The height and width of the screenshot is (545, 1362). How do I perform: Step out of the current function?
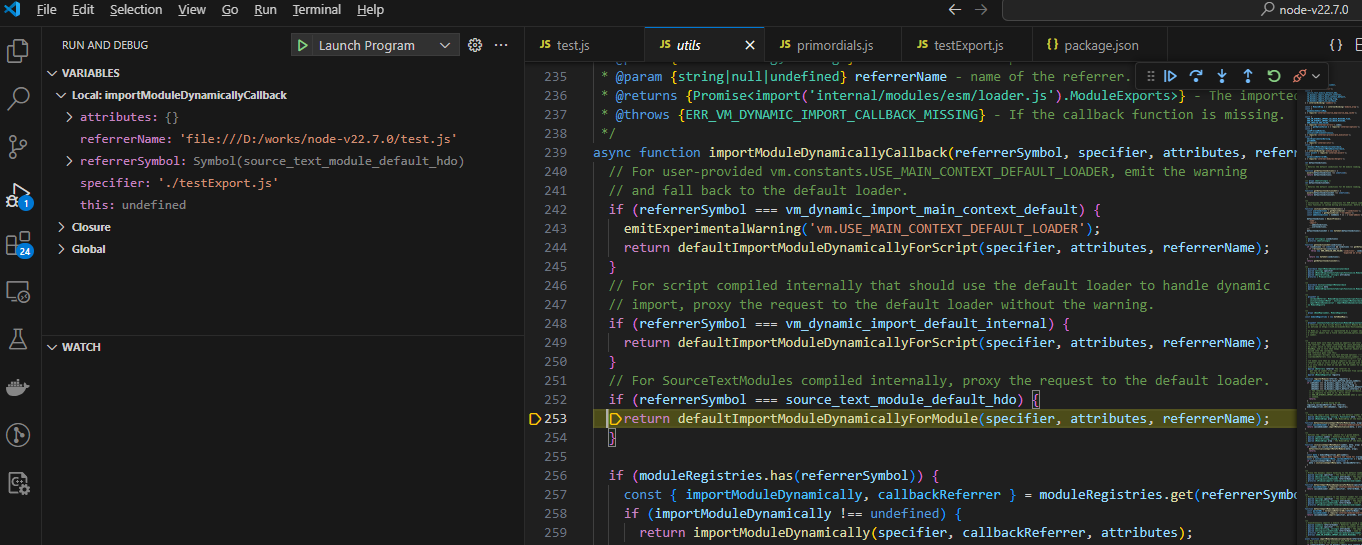pos(1248,76)
